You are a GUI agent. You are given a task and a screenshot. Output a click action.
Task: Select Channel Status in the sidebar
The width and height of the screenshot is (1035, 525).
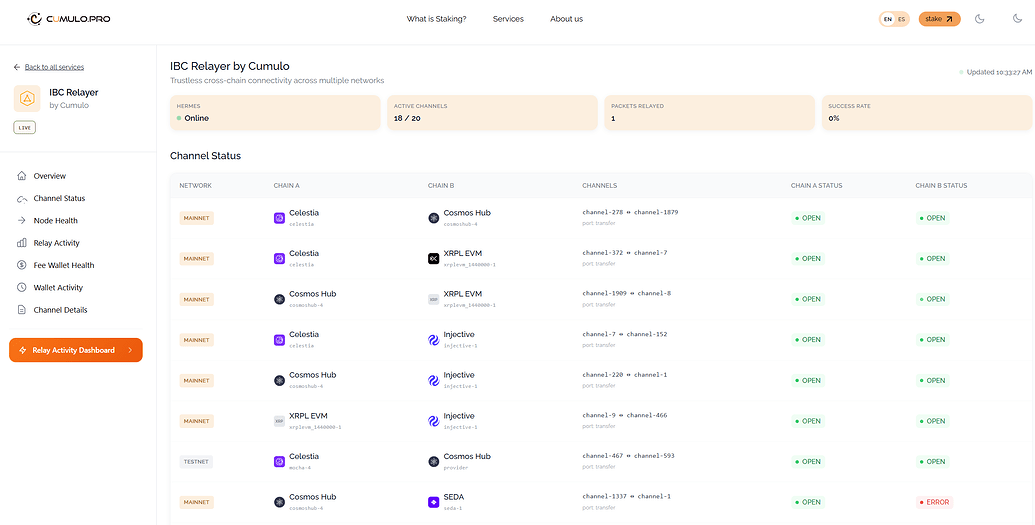(59, 198)
